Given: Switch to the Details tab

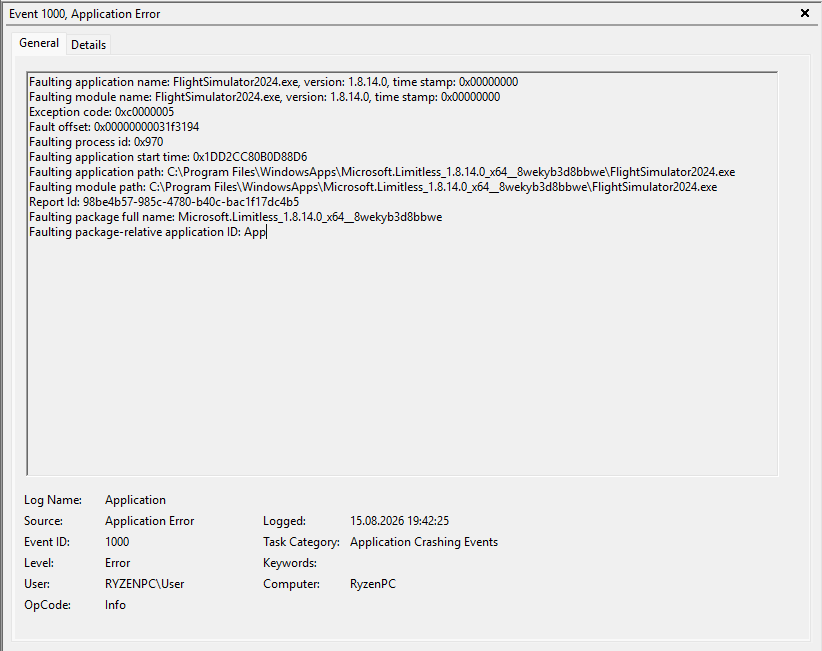Looking at the screenshot, I should pyautogui.click(x=88, y=45).
